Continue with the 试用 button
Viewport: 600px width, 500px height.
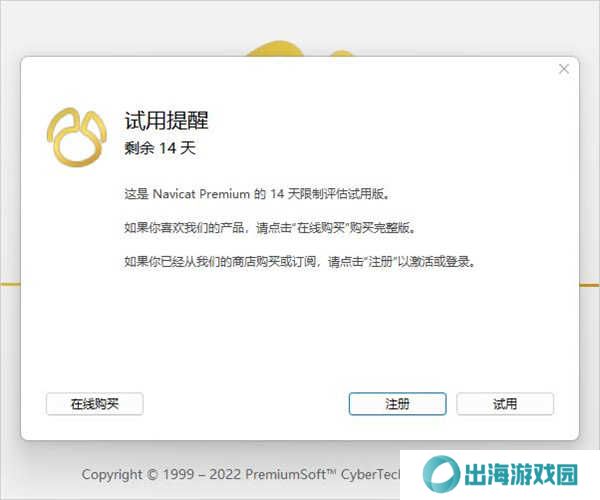click(505, 404)
